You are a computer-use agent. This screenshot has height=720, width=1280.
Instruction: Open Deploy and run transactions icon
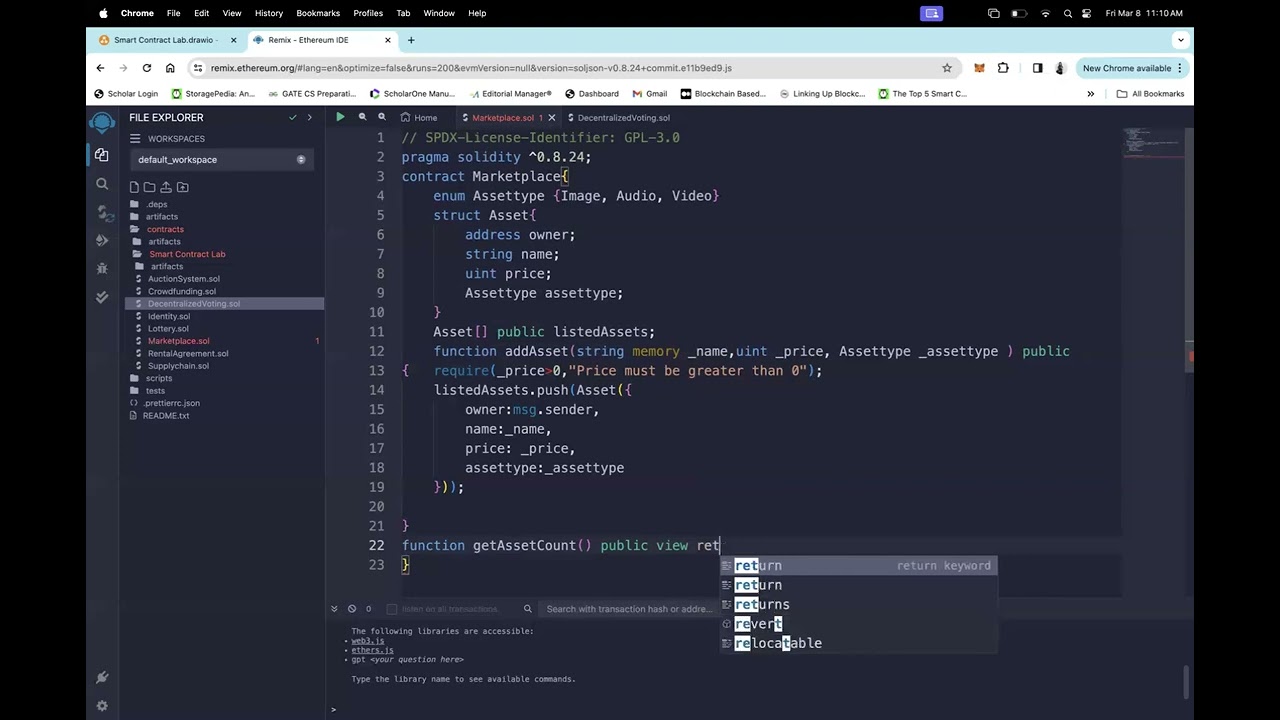point(102,240)
